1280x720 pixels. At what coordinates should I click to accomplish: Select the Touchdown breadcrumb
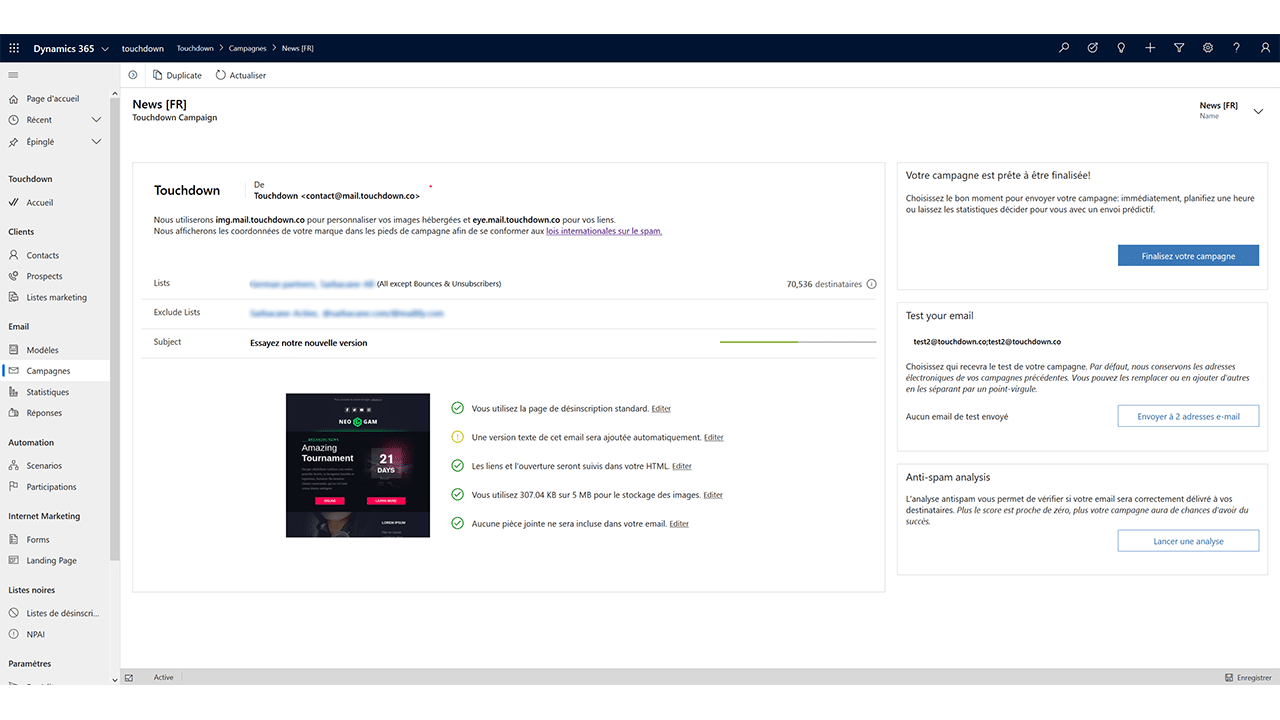(x=195, y=48)
